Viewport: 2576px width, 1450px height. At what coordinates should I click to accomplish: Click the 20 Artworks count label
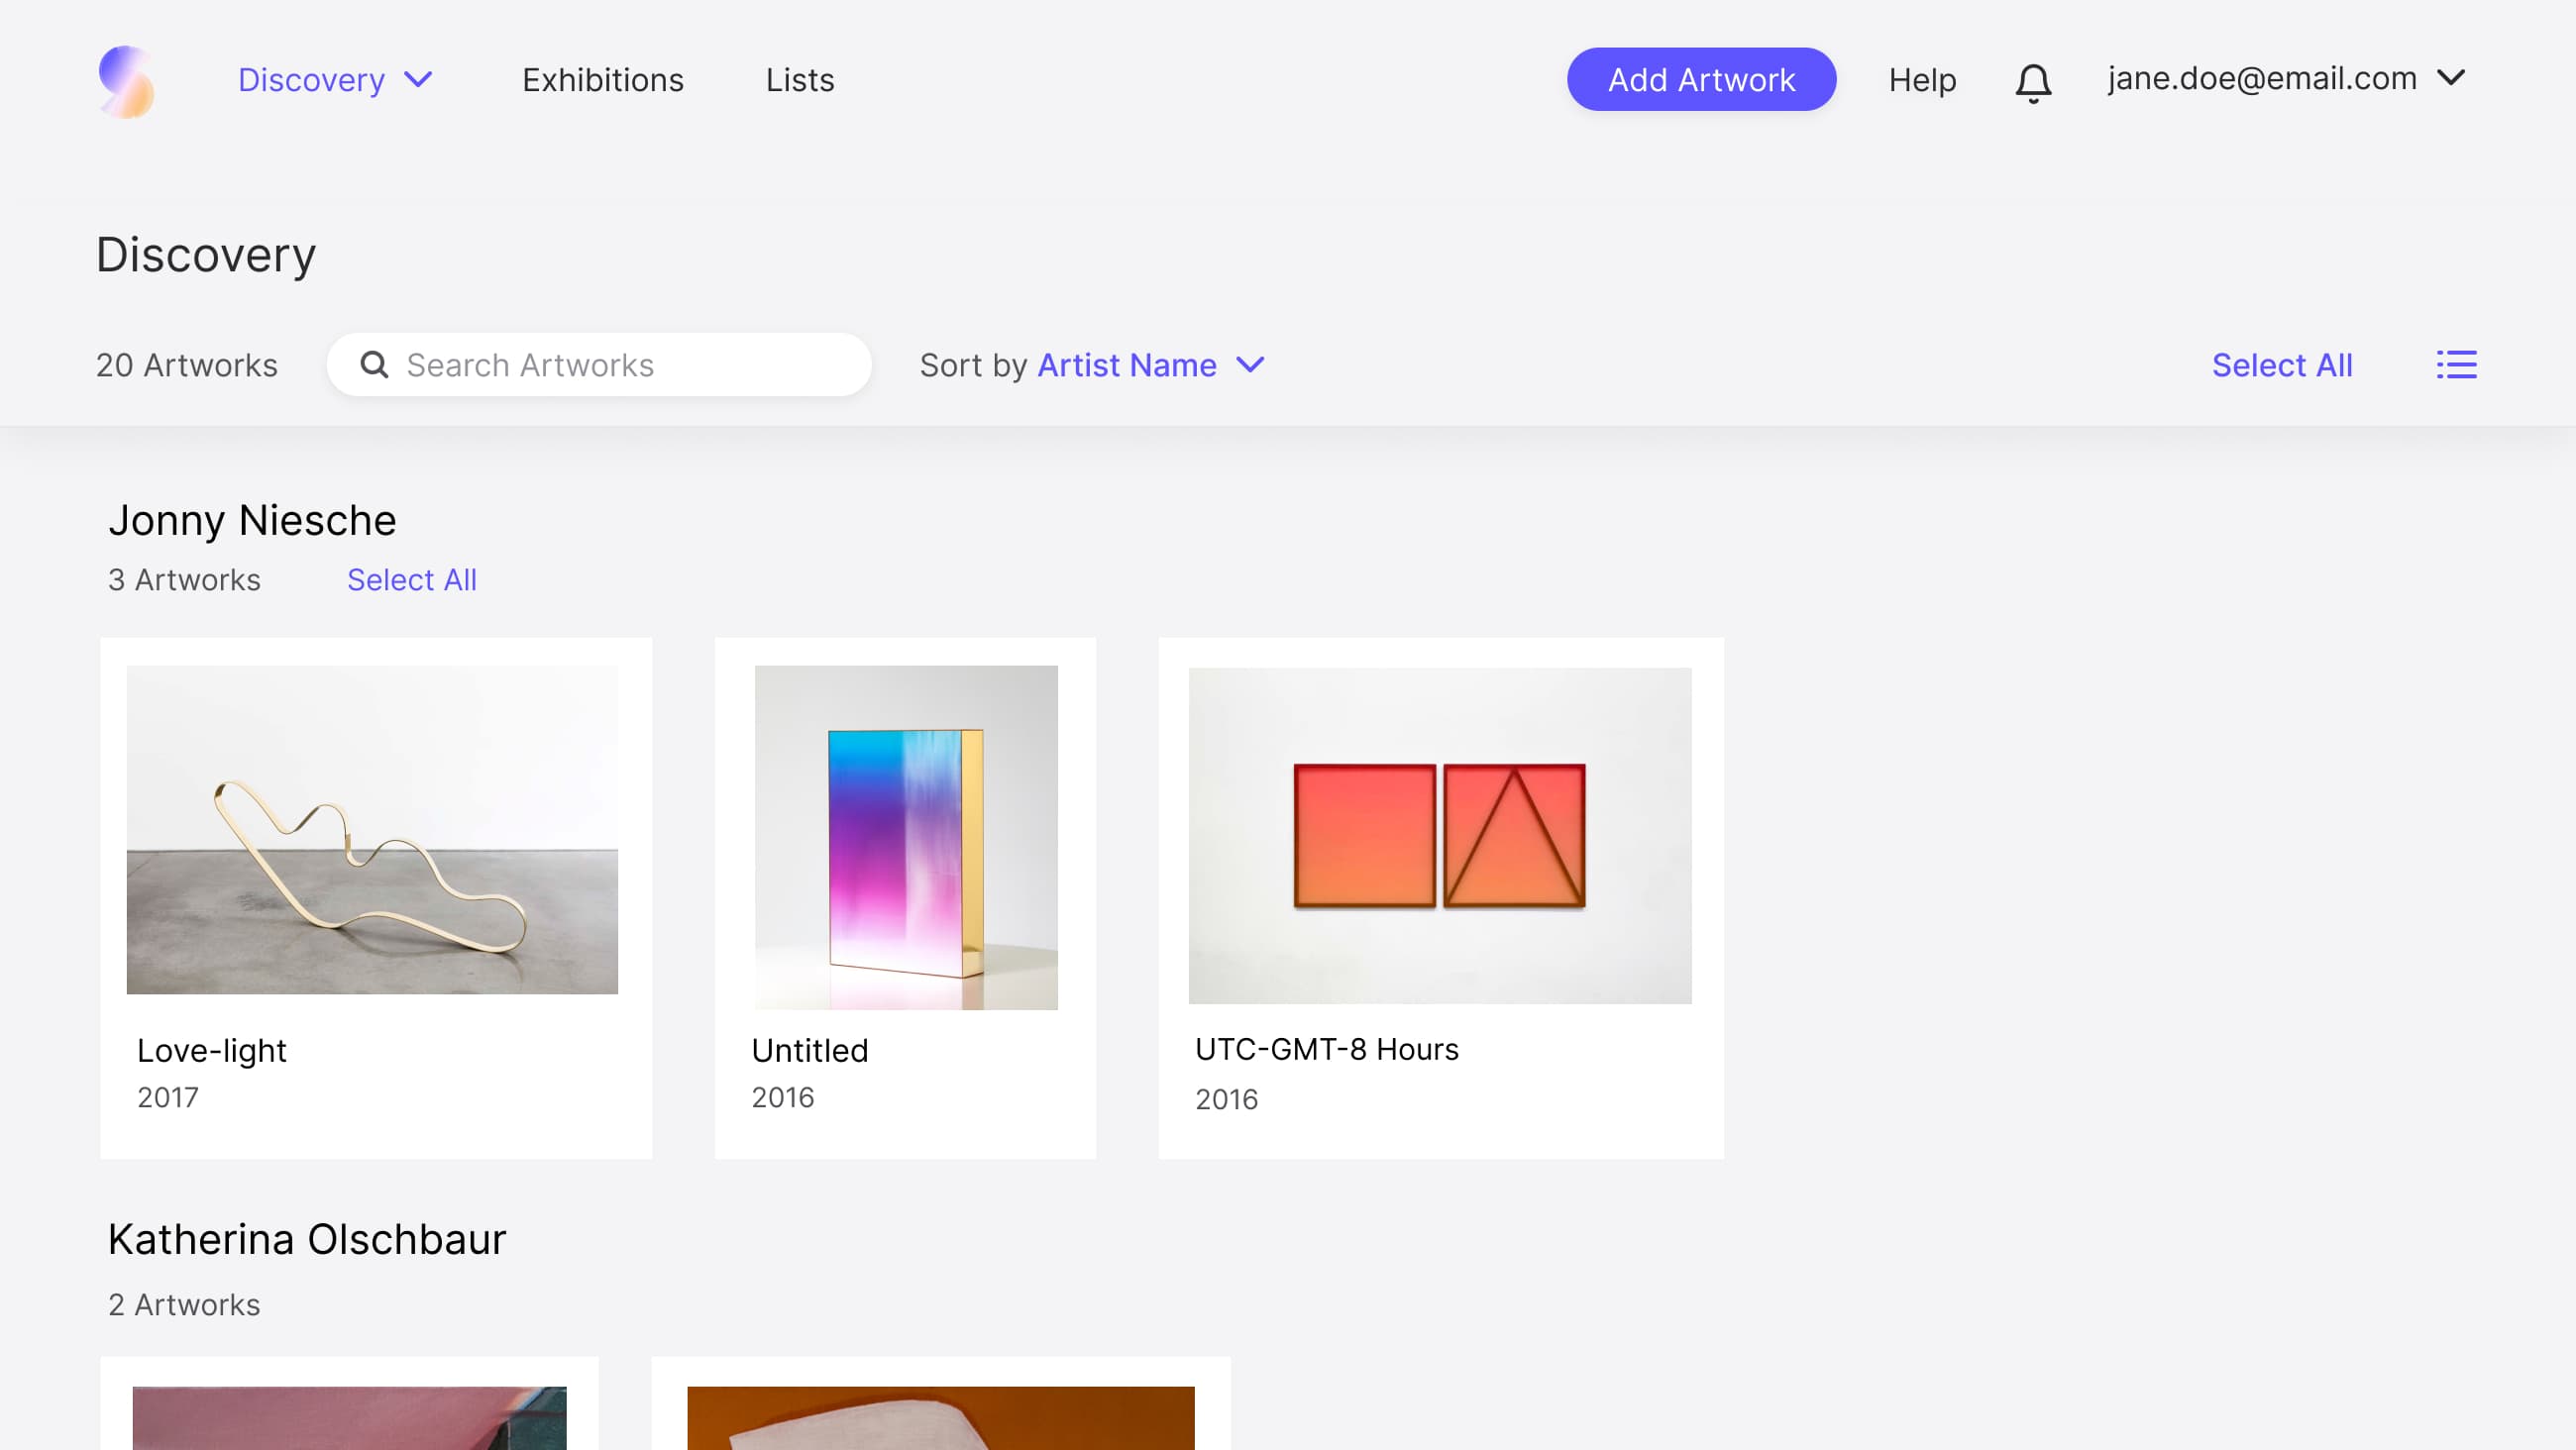coord(187,365)
